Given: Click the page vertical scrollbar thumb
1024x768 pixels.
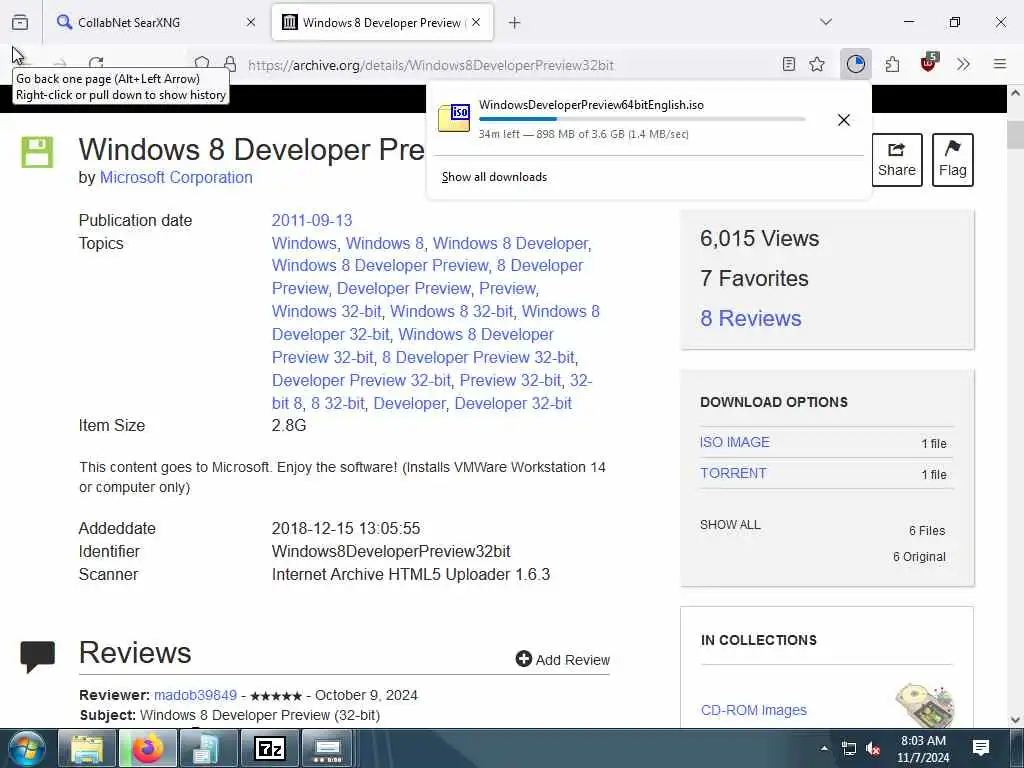Looking at the screenshot, I should coord(1016,135).
